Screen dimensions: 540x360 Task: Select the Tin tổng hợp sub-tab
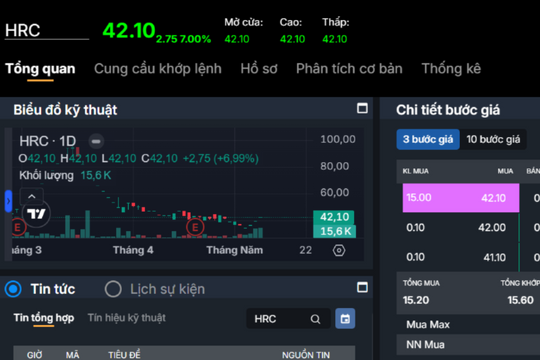click(x=44, y=318)
